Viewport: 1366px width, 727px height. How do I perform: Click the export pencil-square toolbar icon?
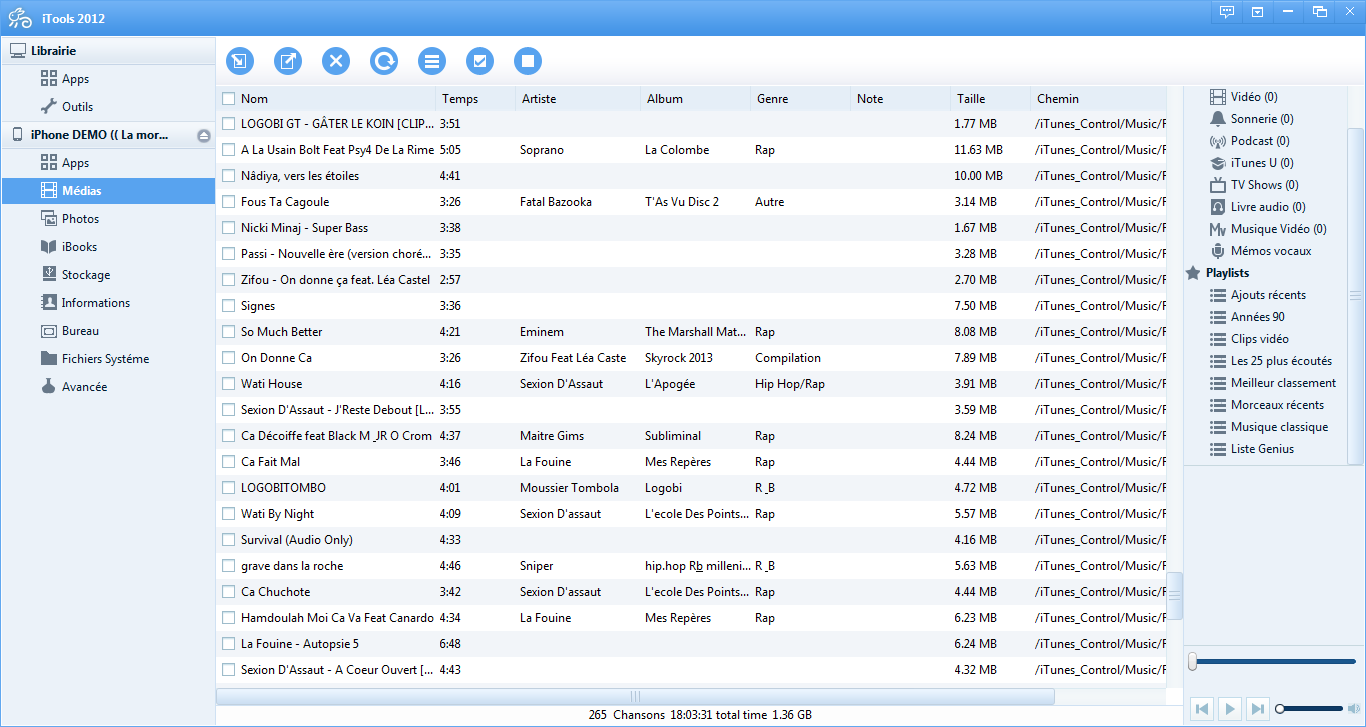(x=288, y=61)
